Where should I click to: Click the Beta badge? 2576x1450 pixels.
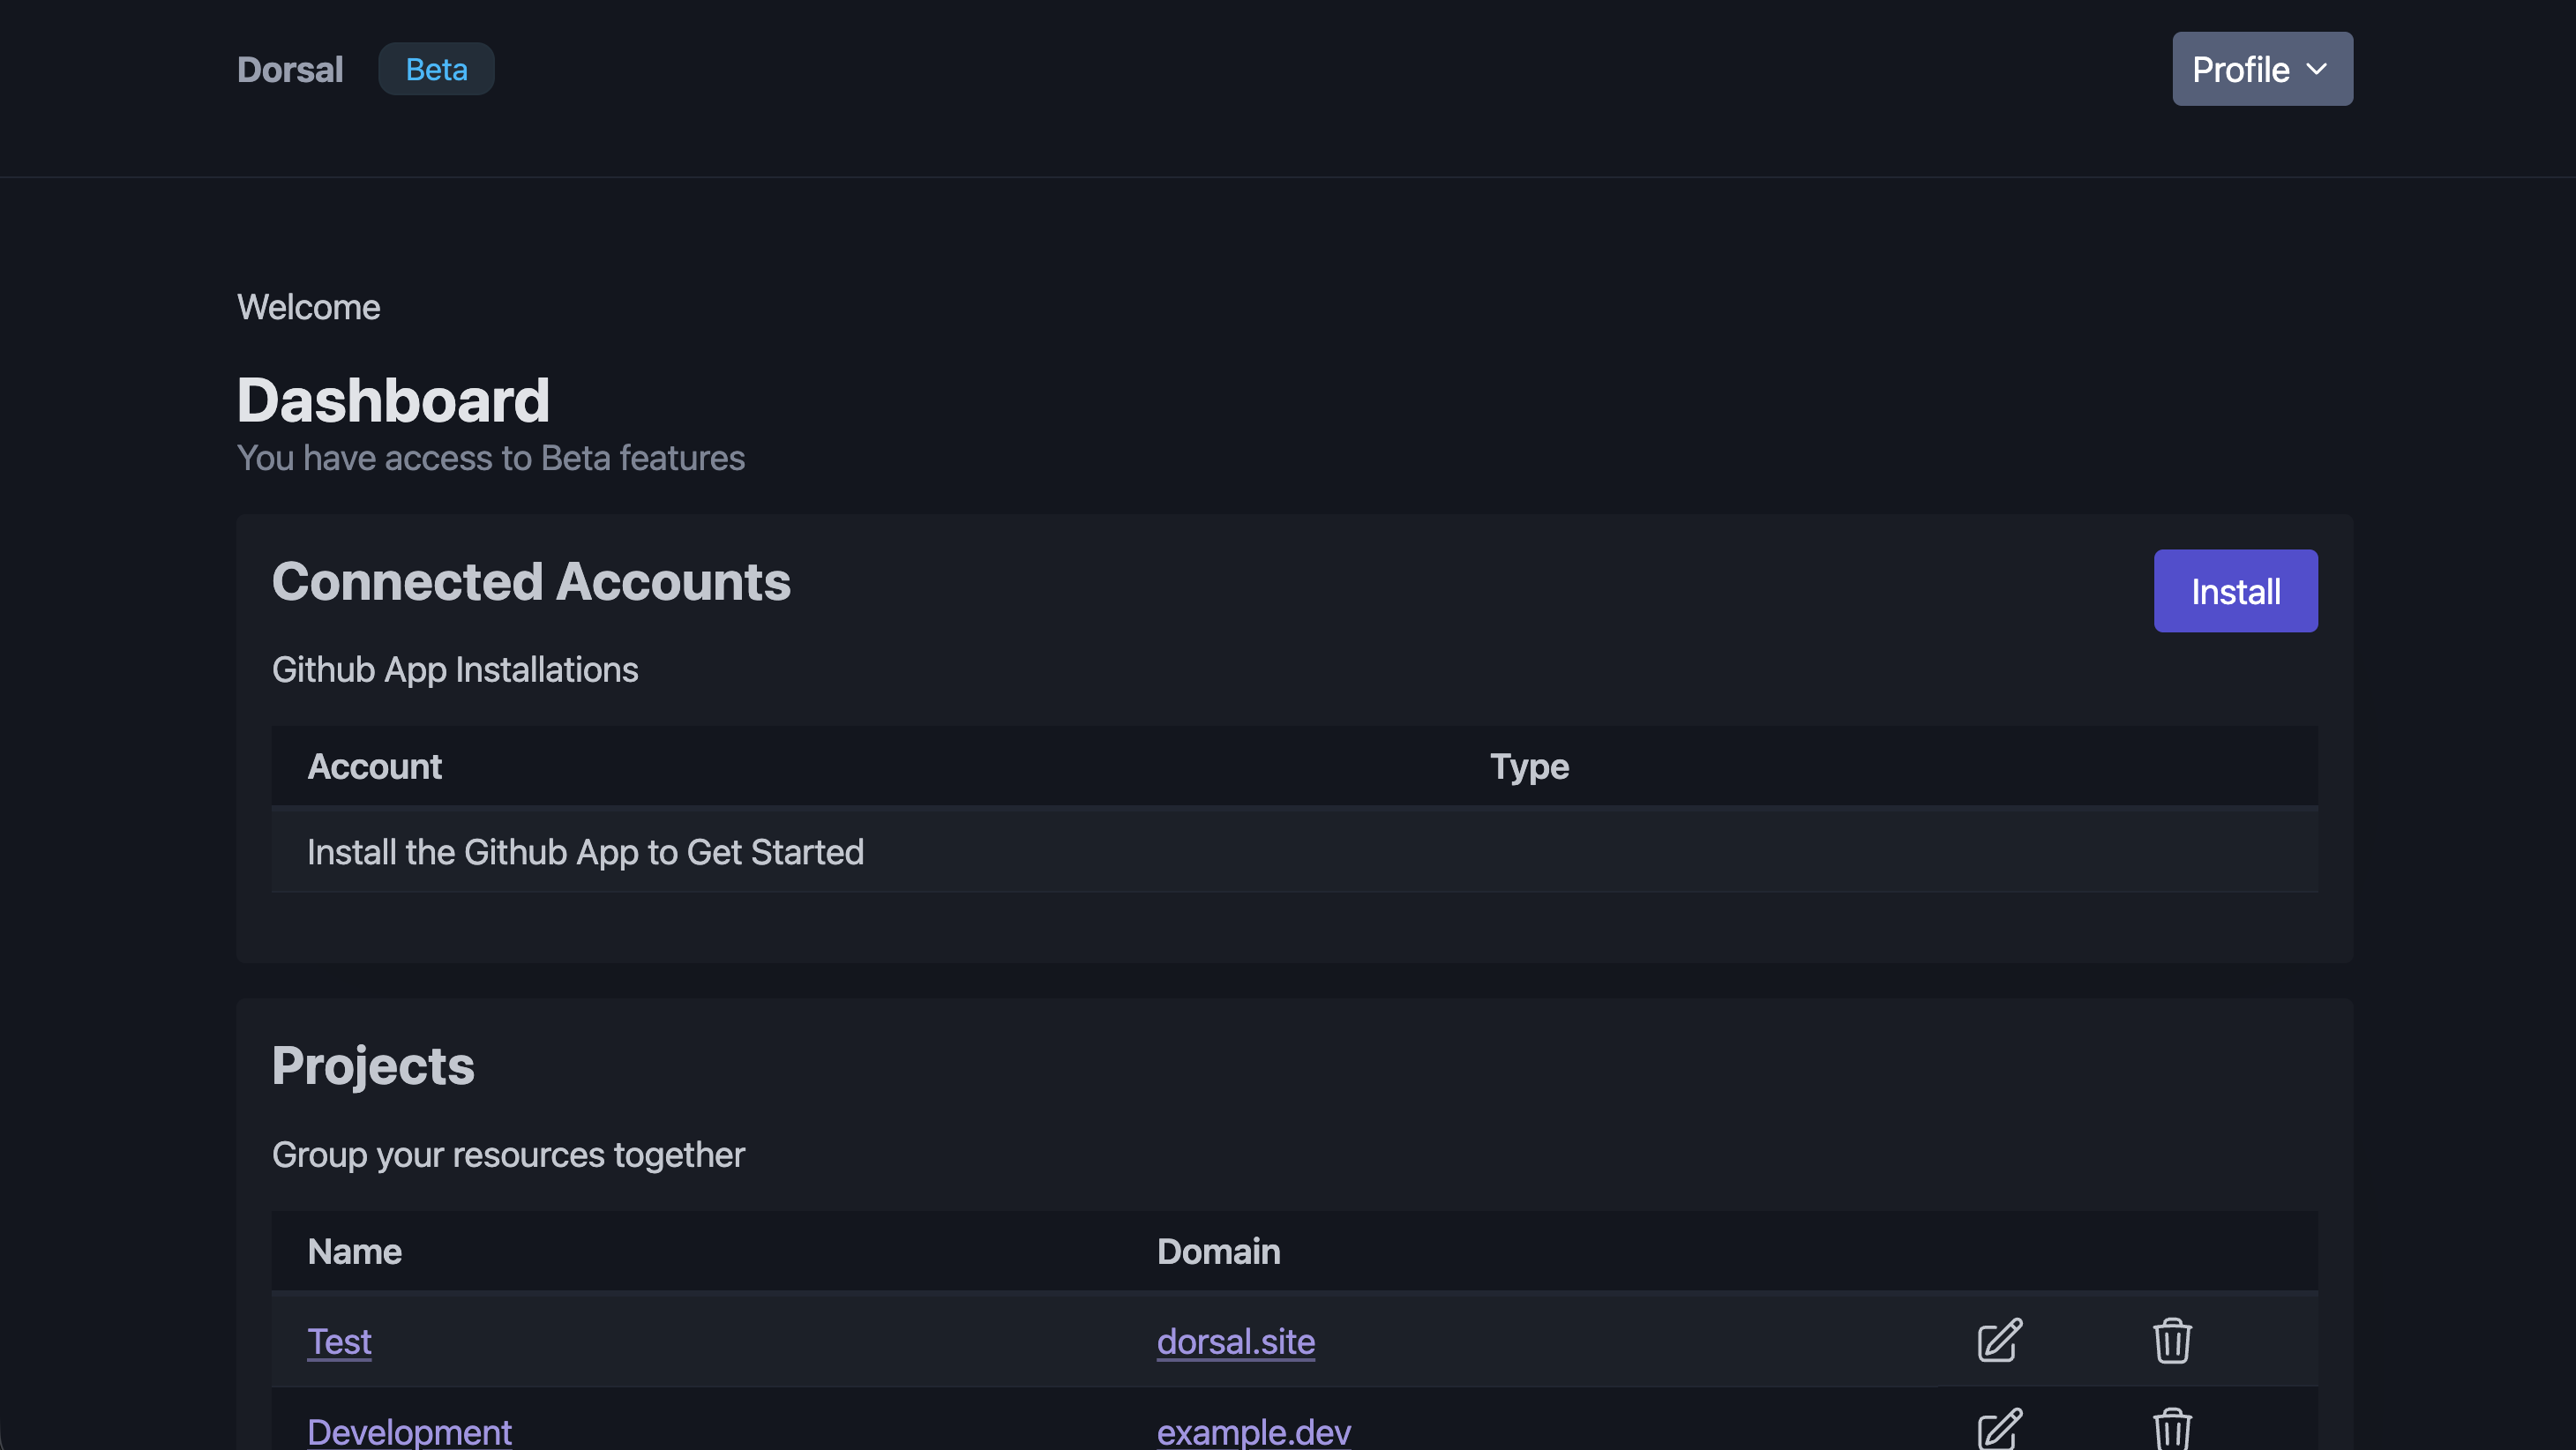(x=436, y=69)
